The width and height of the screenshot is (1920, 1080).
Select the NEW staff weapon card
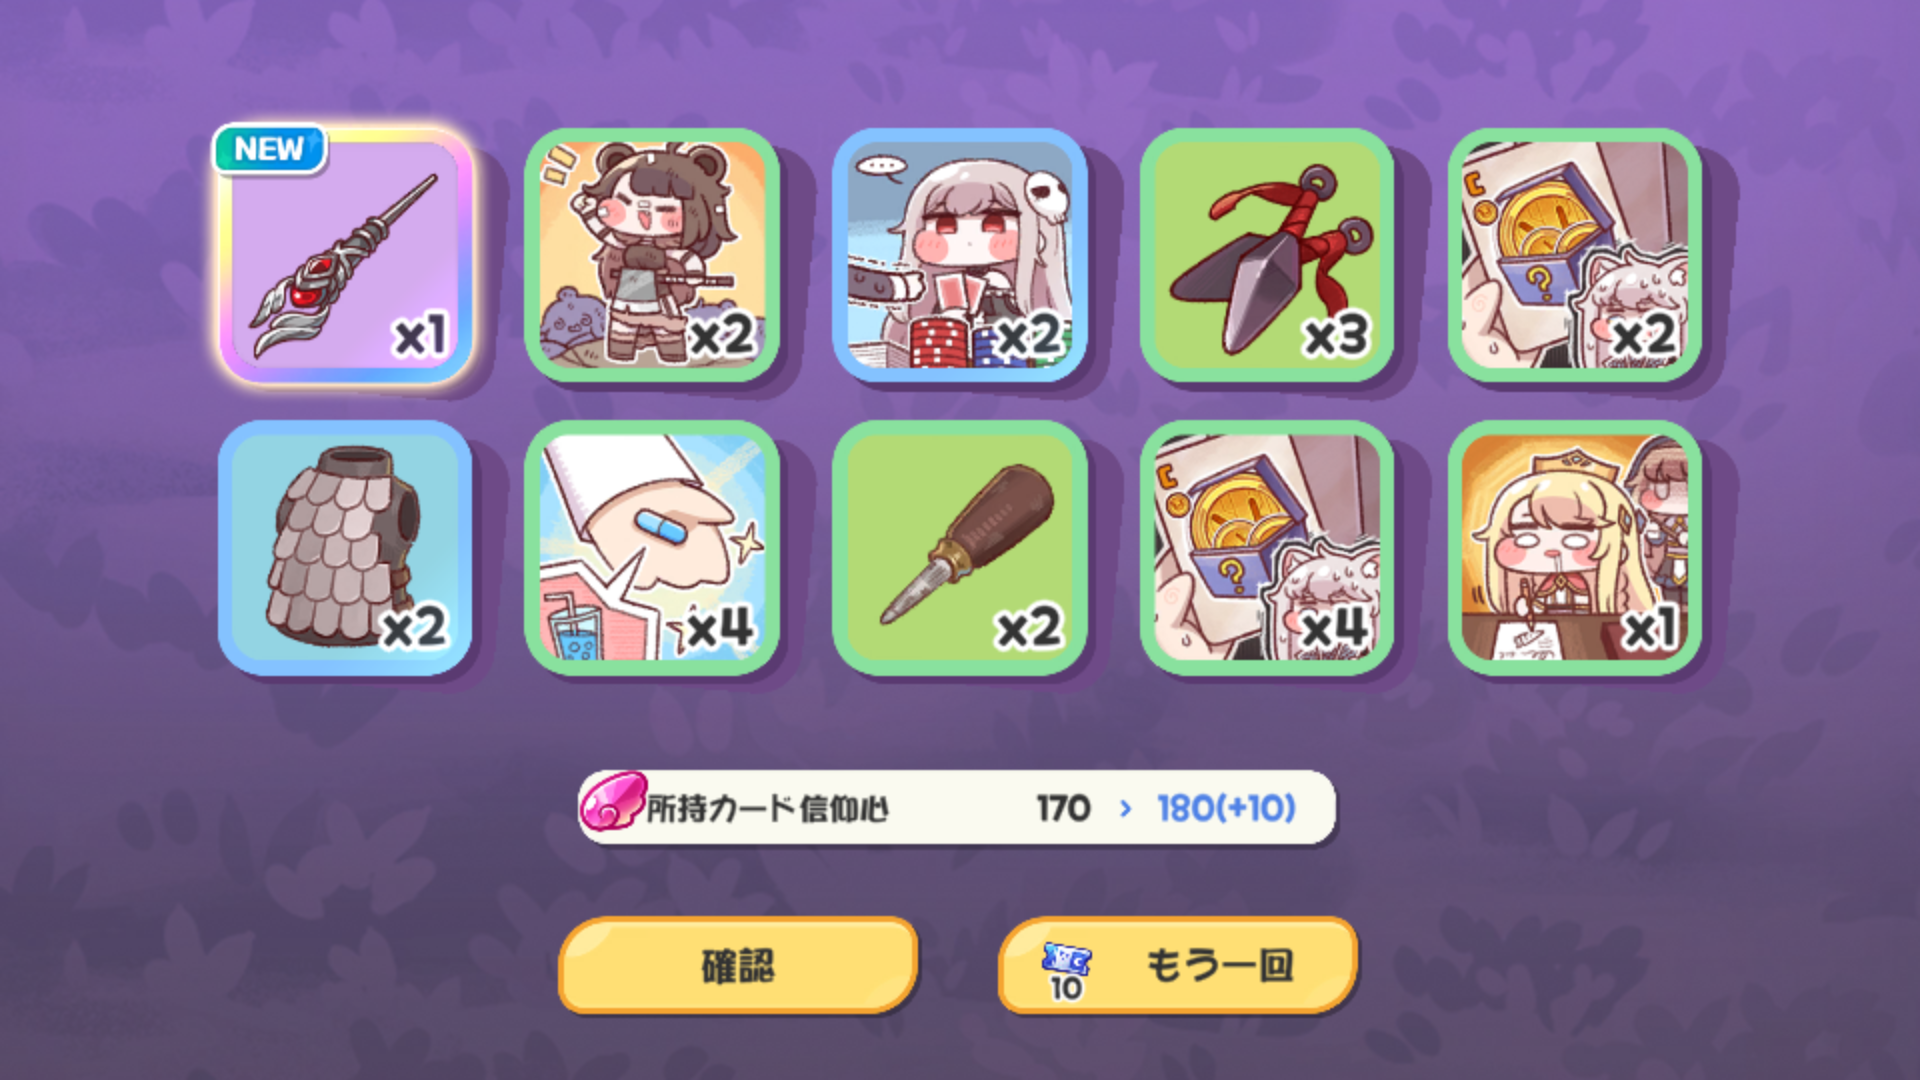pyautogui.click(x=345, y=255)
